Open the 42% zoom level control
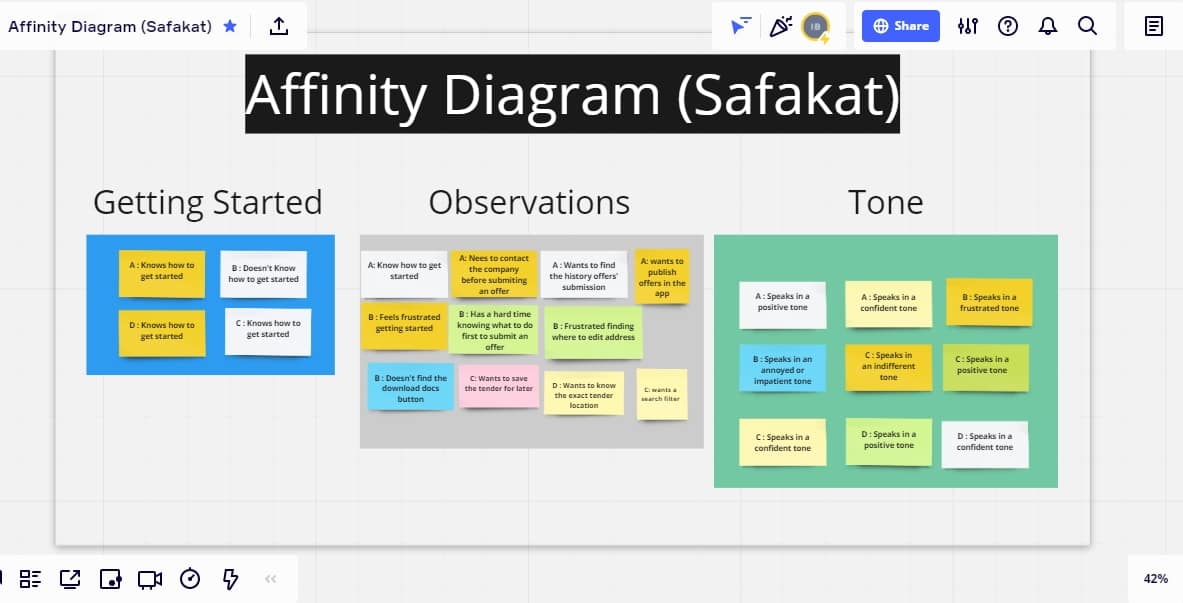This screenshot has width=1183, height=603. tap(1156, 579)
